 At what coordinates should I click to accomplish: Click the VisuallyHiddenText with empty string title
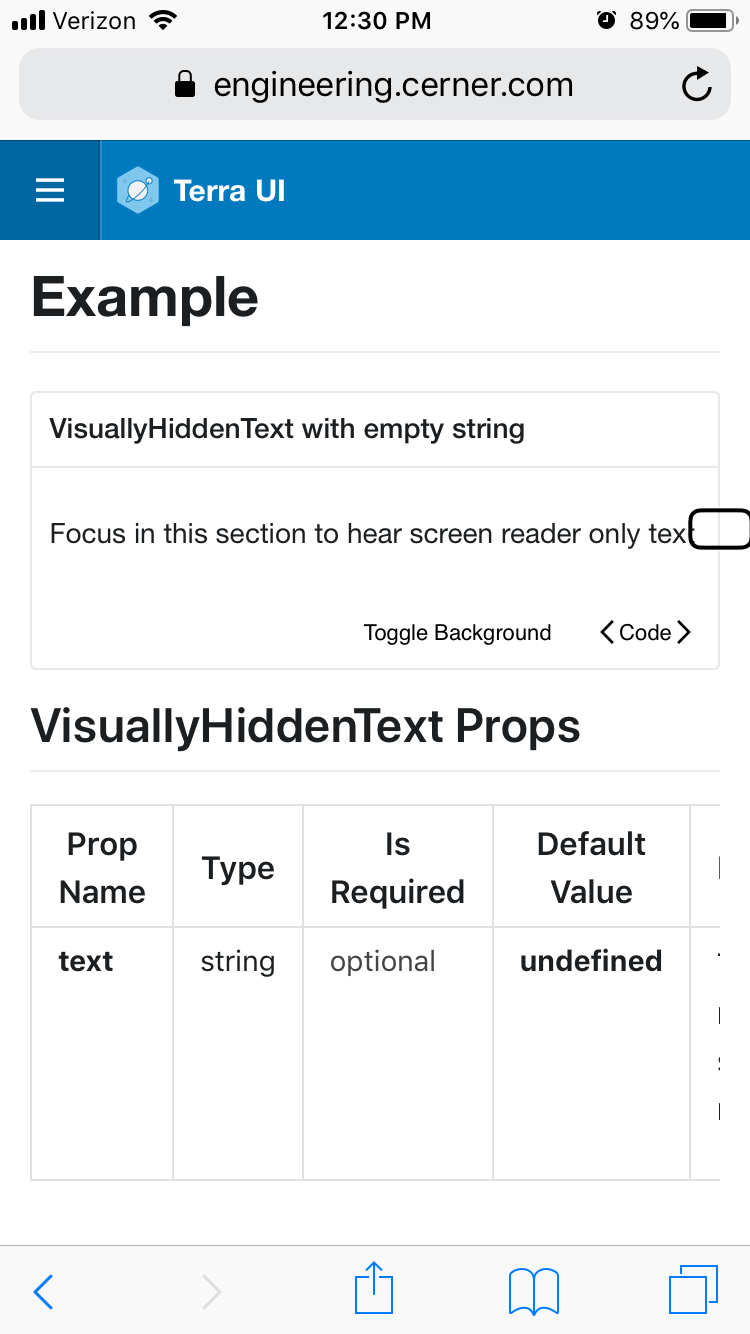pyautogui.click(x=287, y=429)
